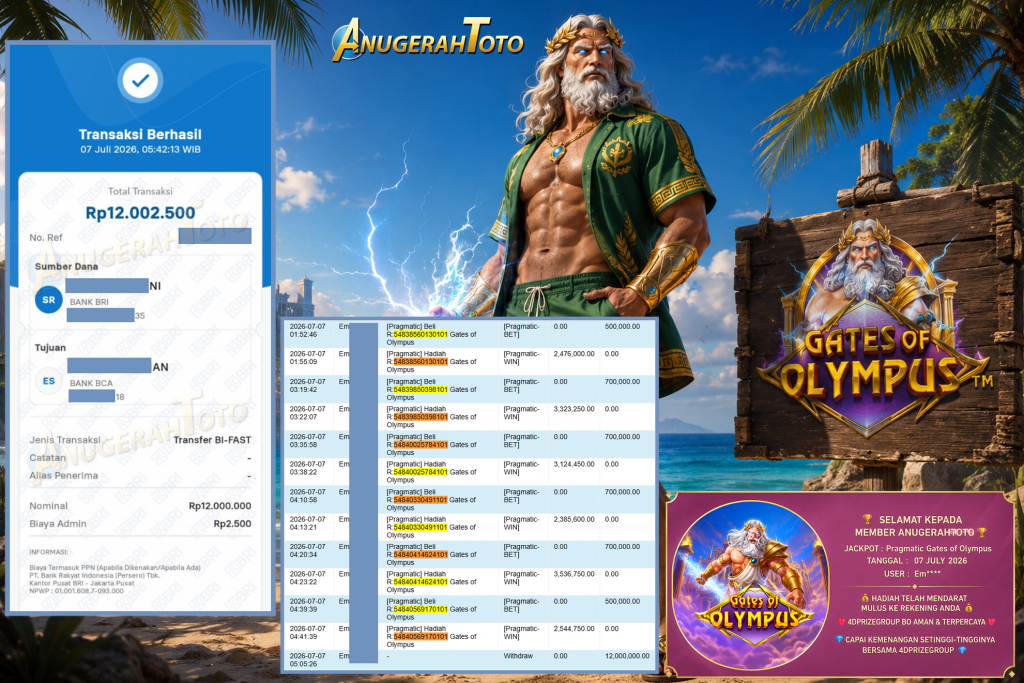Image resolution: width=1024 pixels, height=683 pixels.
Task: Click the timestamp 2026-07-07 01:52:46
Action: click(307, 330)
